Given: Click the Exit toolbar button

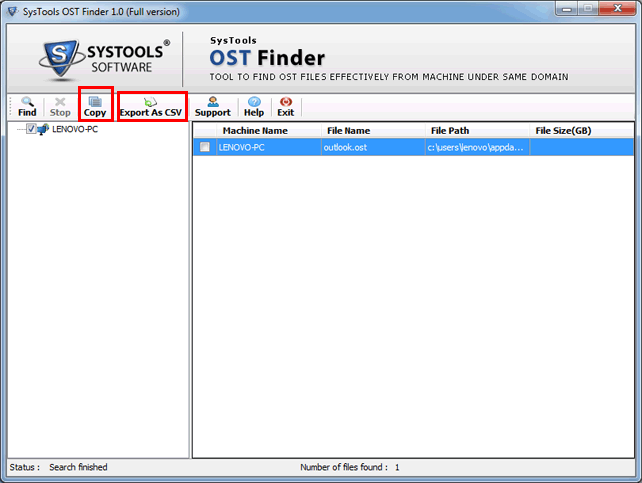Looking at the screenshot, I should pos(286,107).
